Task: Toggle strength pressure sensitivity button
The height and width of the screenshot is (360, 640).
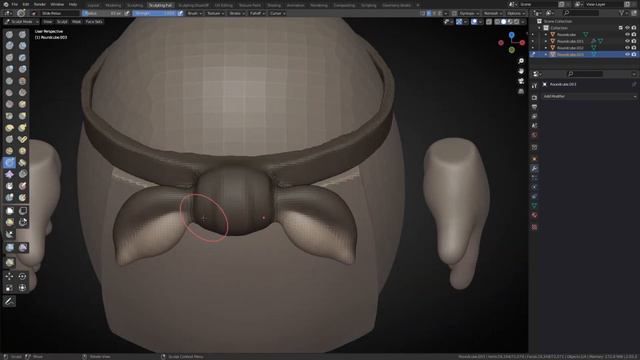Action: 180,13
